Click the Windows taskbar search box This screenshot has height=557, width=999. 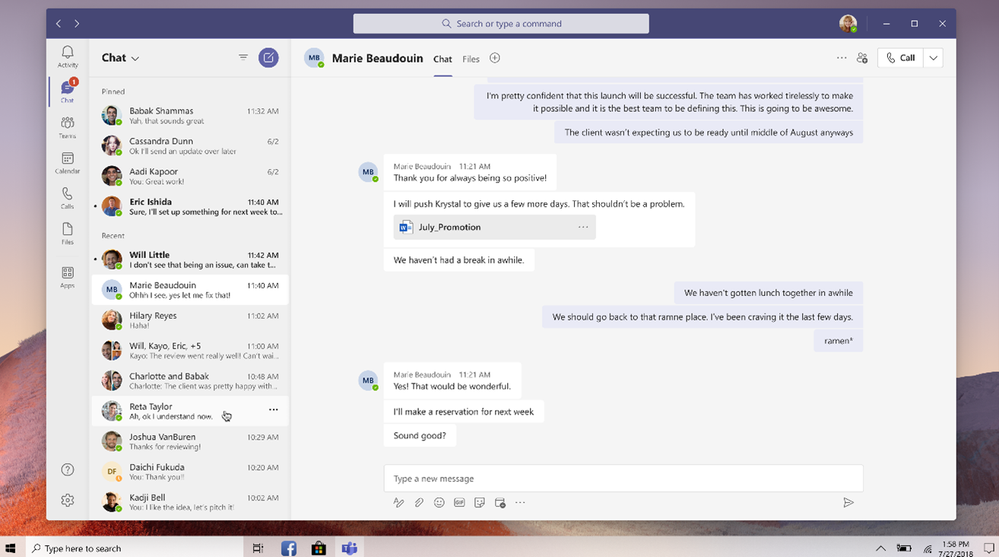(x=134, y=548)
